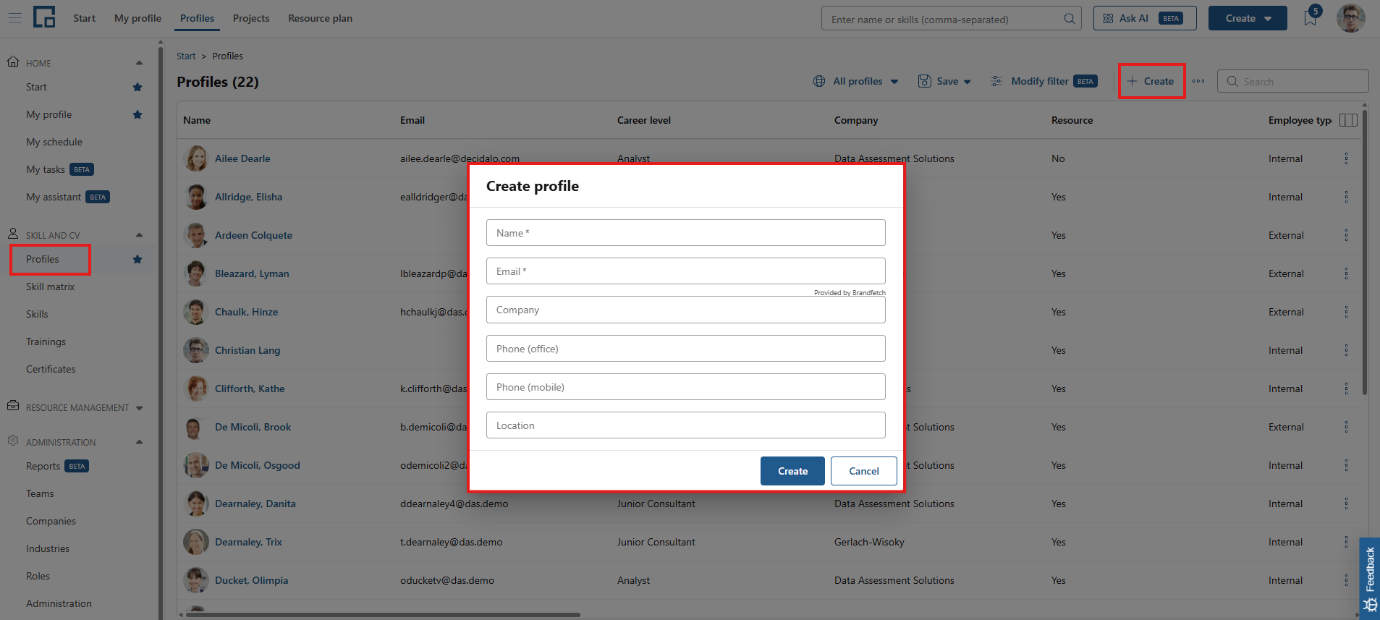Screen dimensions: 1380x620
Task: Expand the RESOURCE MANAGEMENT section
Action: [x=139, y=408]
